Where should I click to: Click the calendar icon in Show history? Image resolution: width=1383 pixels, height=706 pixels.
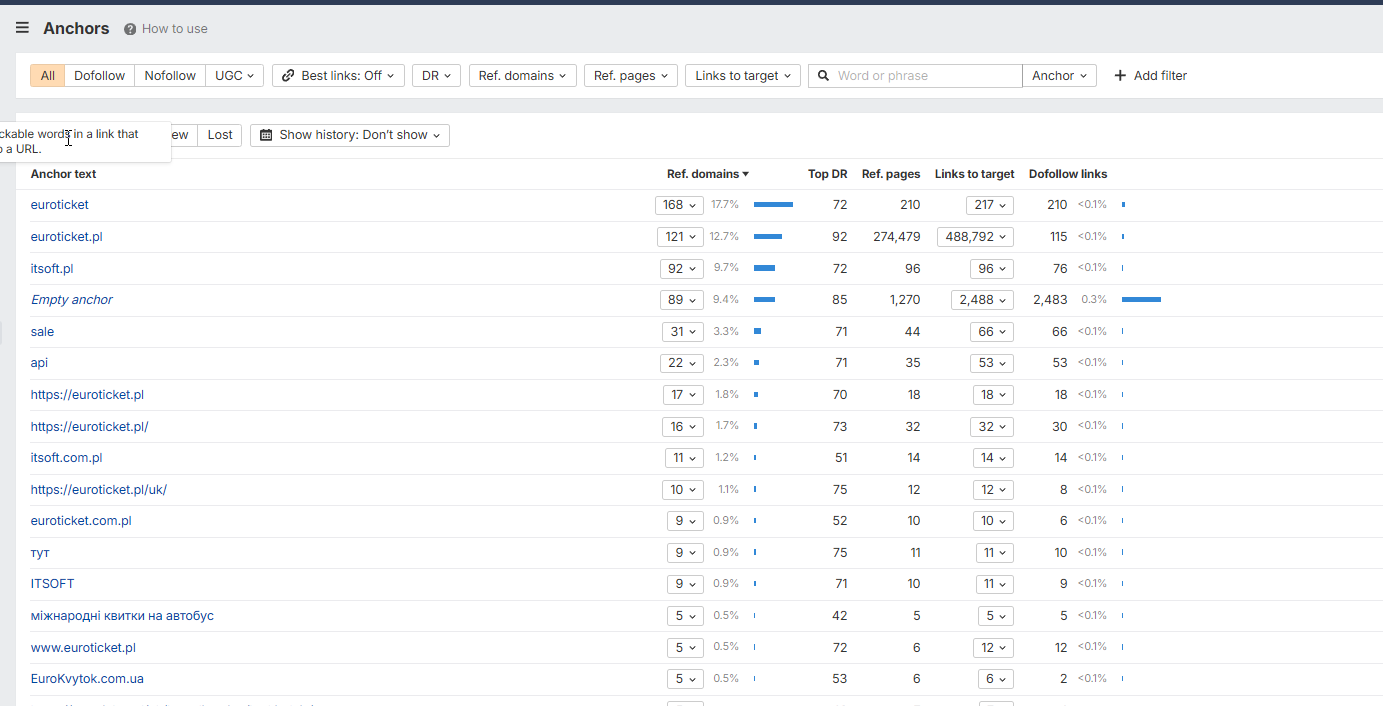266,135
